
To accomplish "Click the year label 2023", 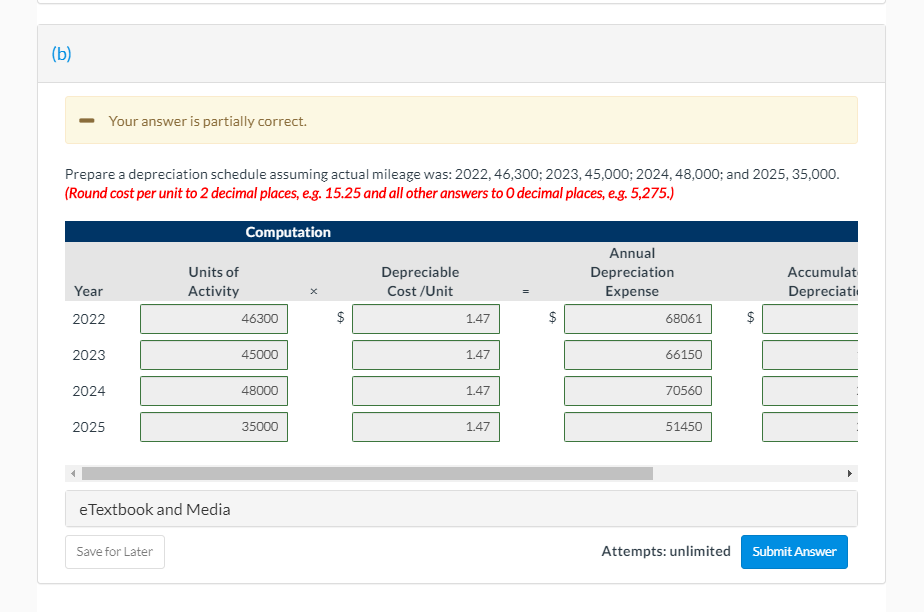I will [x=89, y=355].
